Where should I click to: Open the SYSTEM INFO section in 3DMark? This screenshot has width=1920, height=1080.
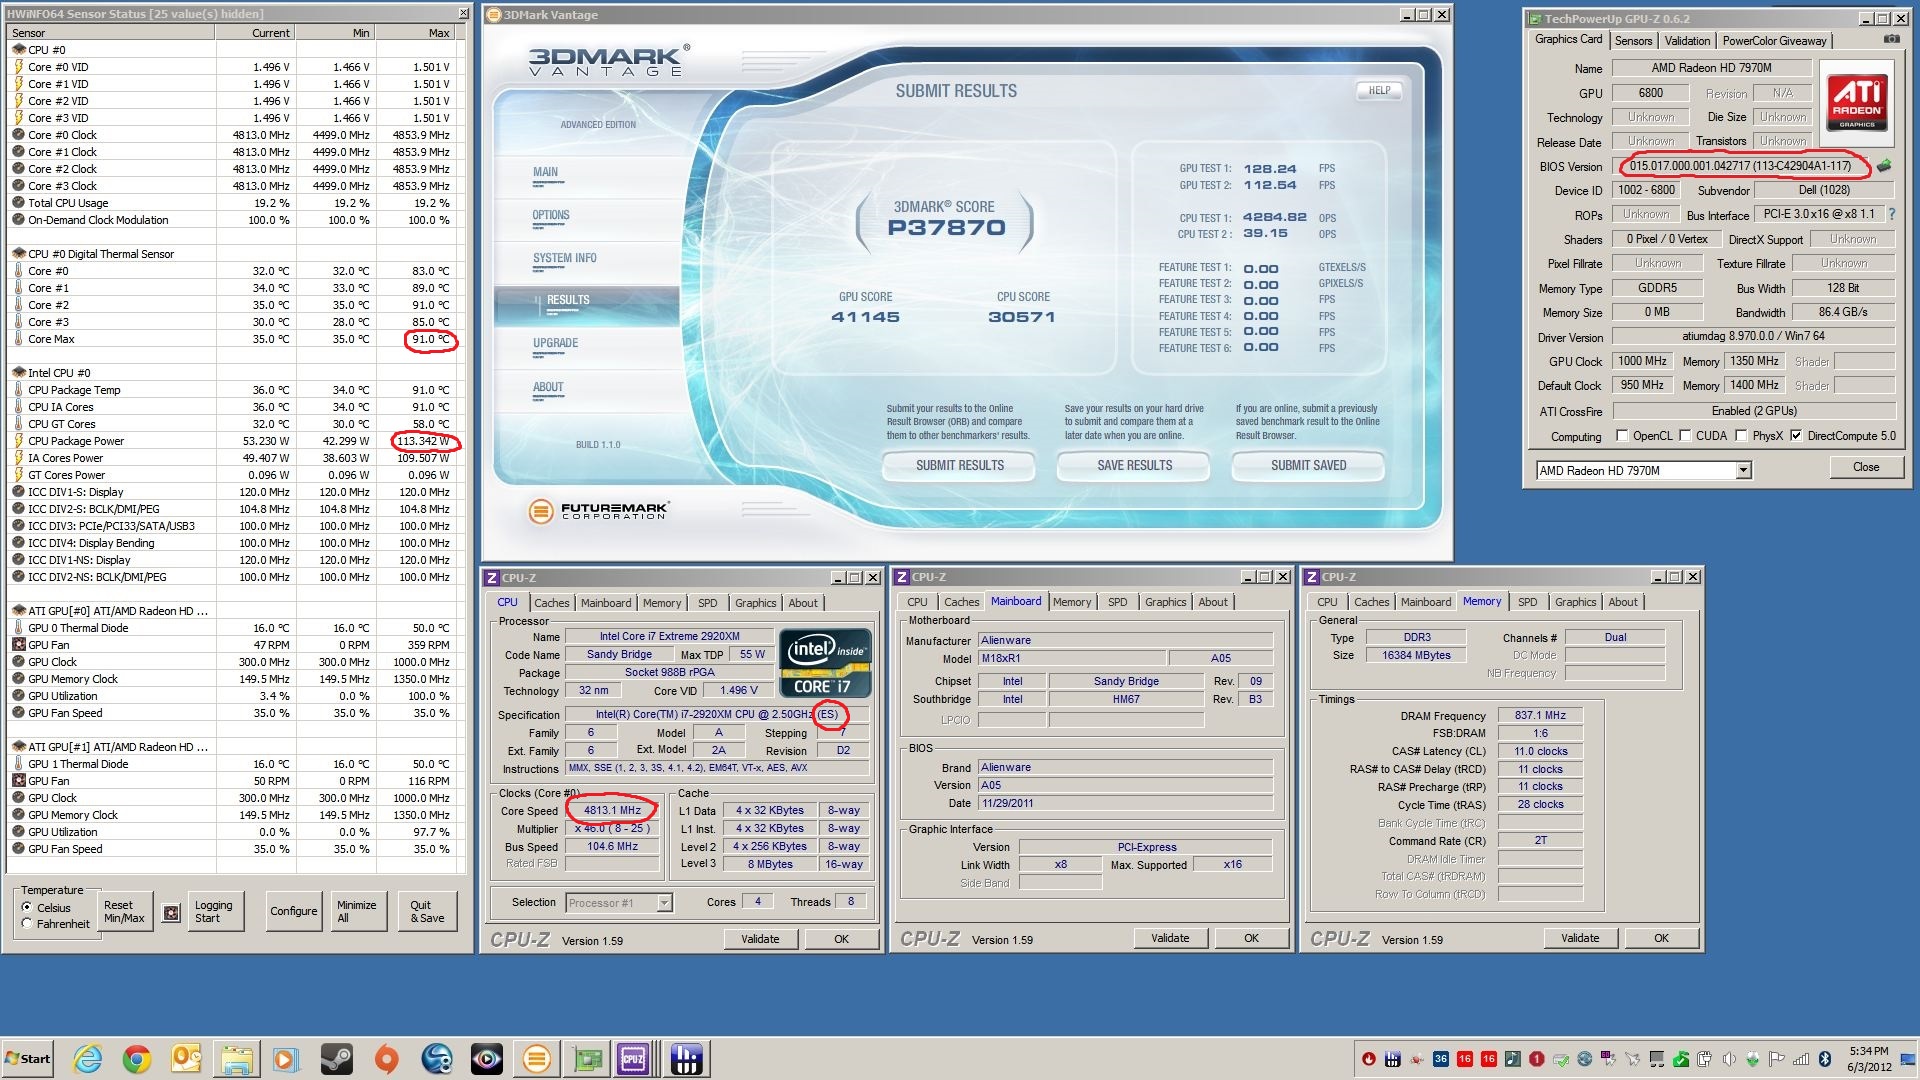(564, 258)
